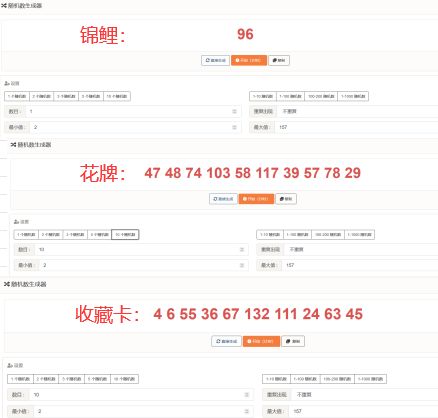Select 3个随机数 preset in the 花牌 panel

[75, 235]
